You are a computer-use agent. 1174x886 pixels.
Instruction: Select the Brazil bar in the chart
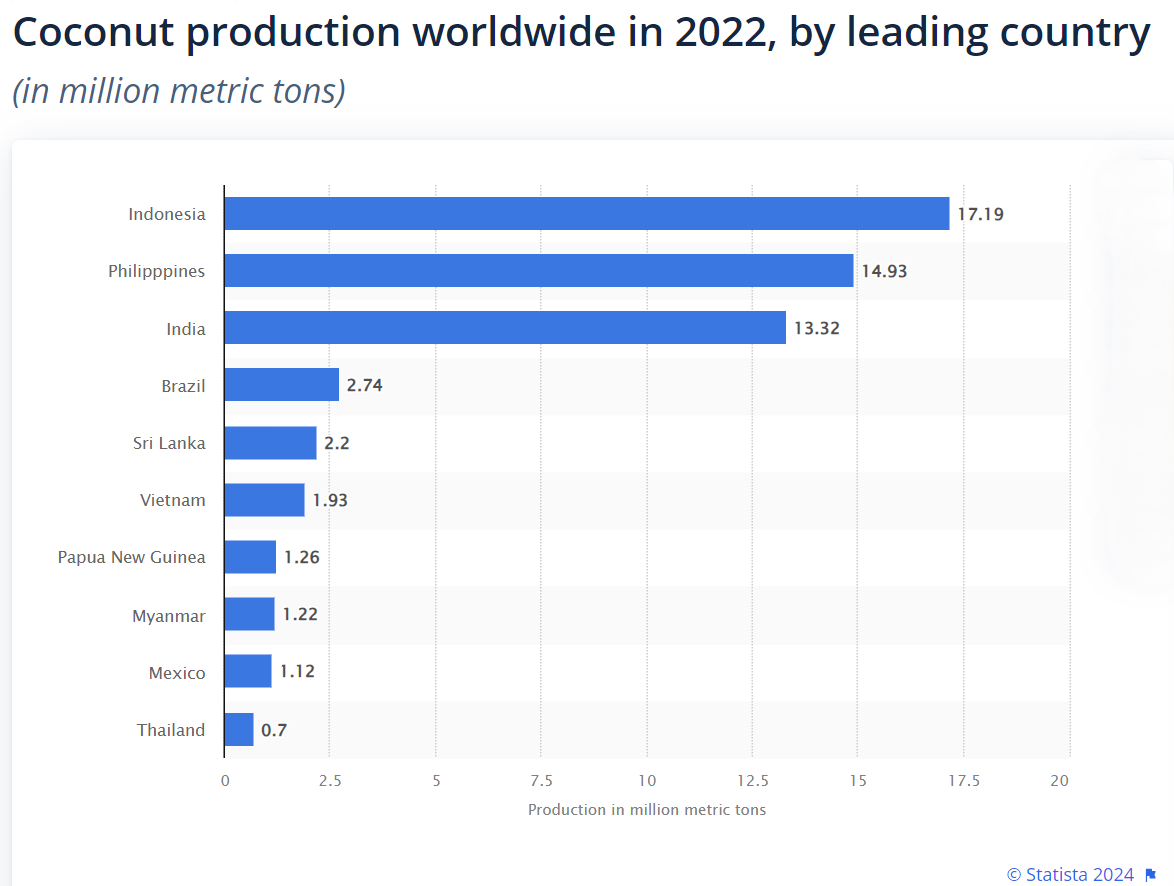[x=281, y=385]
